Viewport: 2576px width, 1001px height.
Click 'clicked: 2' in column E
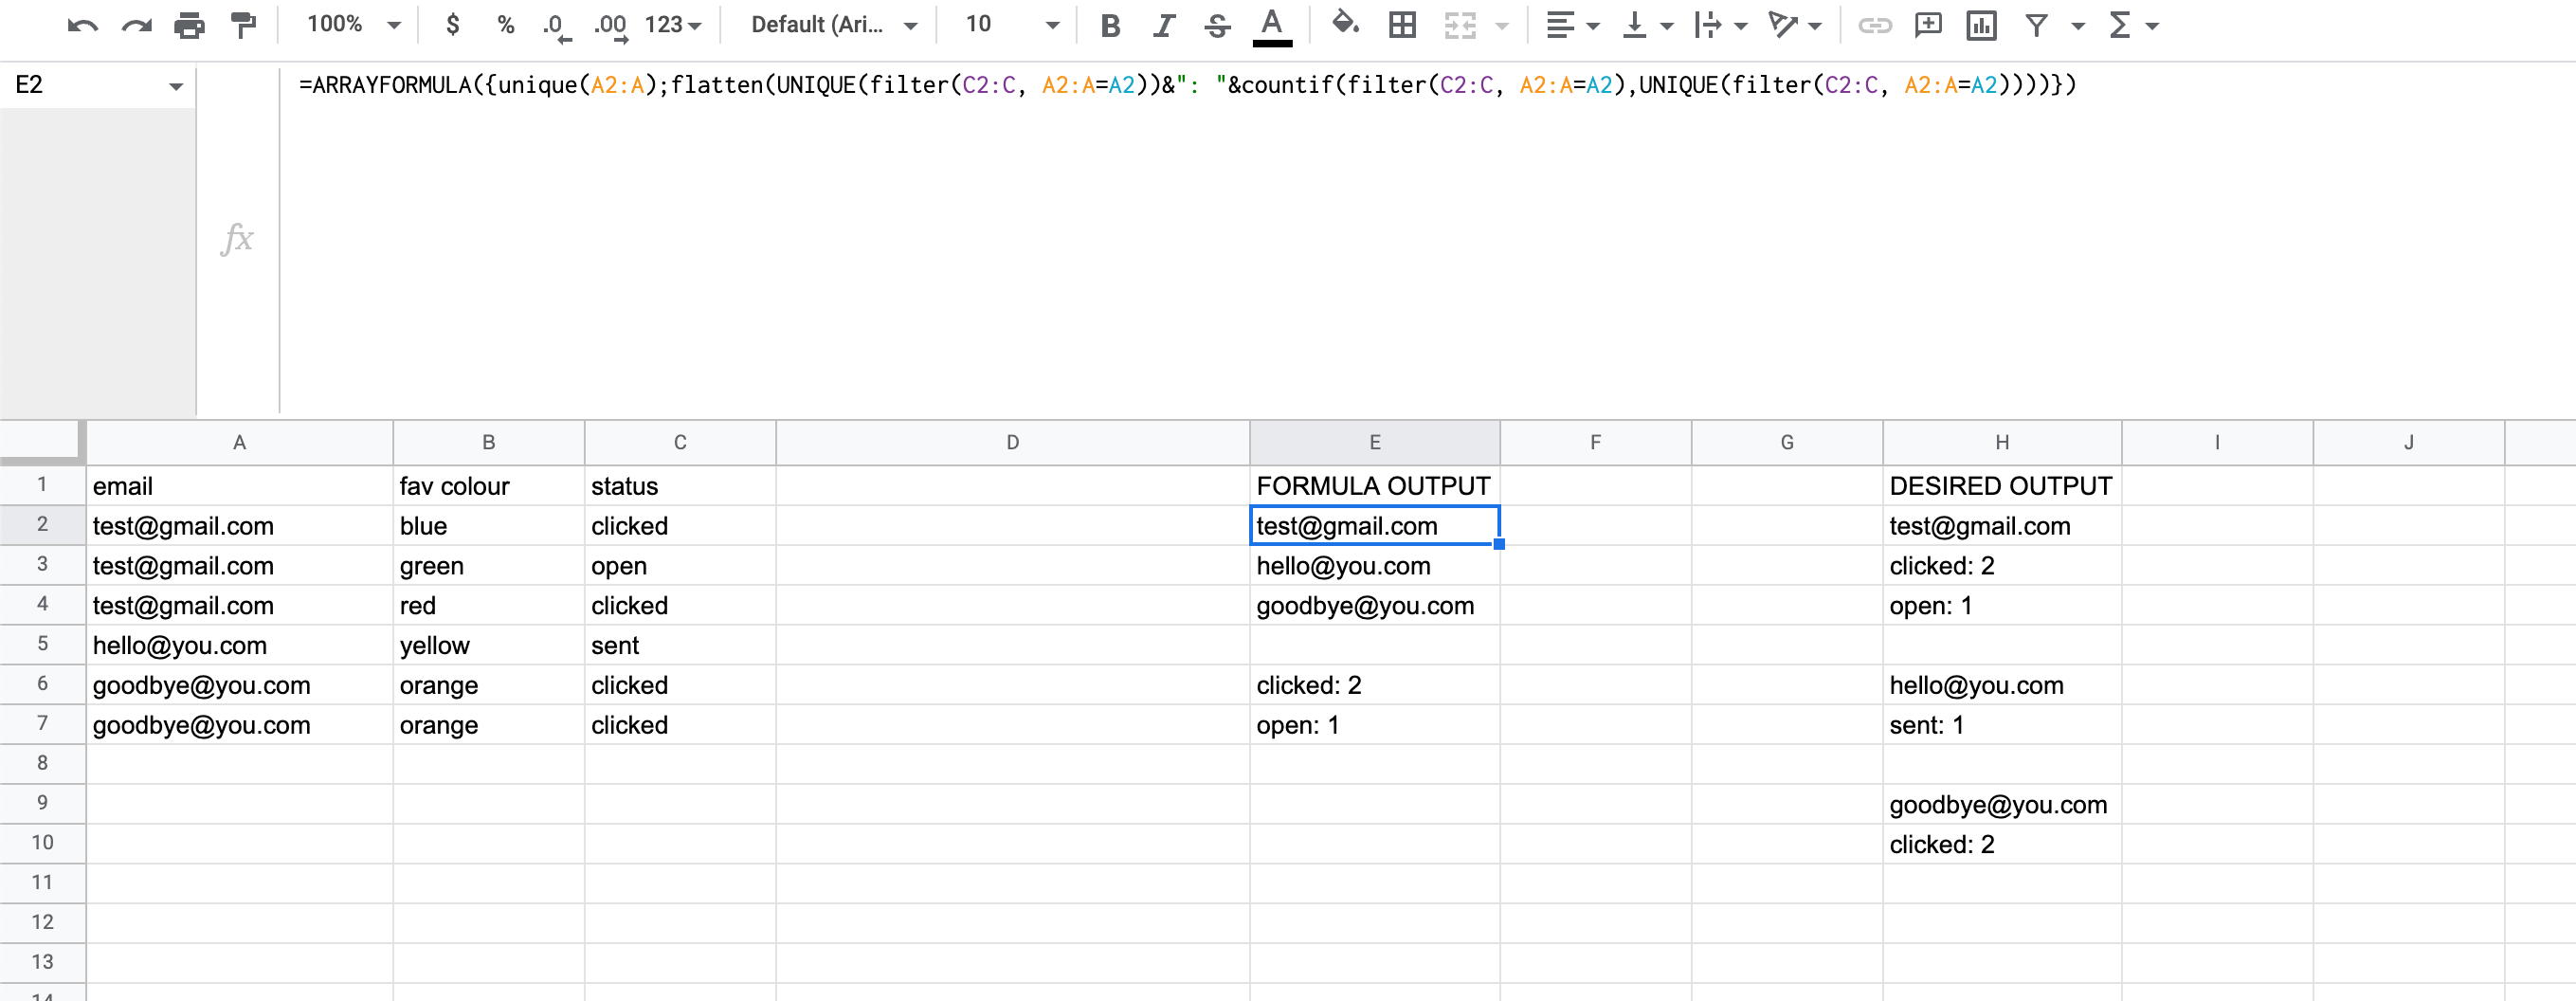pos(1374,685)
